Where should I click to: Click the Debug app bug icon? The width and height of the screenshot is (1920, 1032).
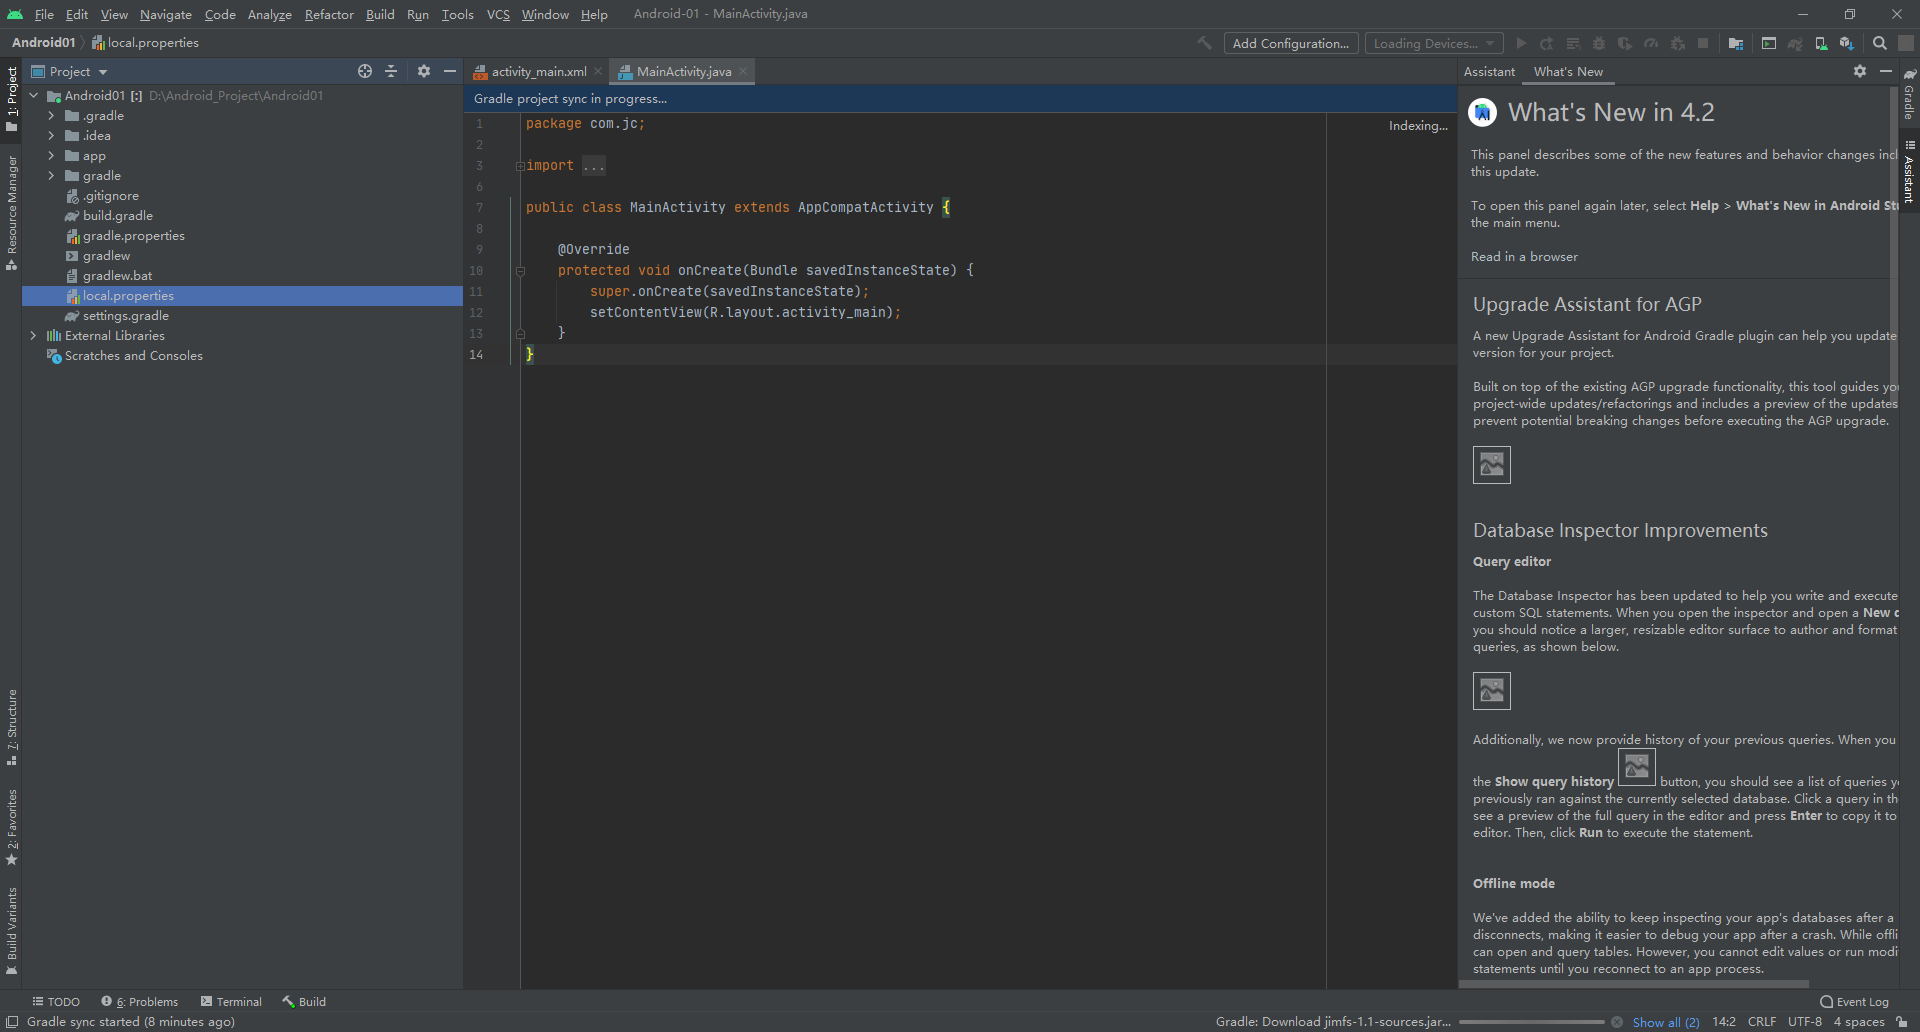(1599, 43)
